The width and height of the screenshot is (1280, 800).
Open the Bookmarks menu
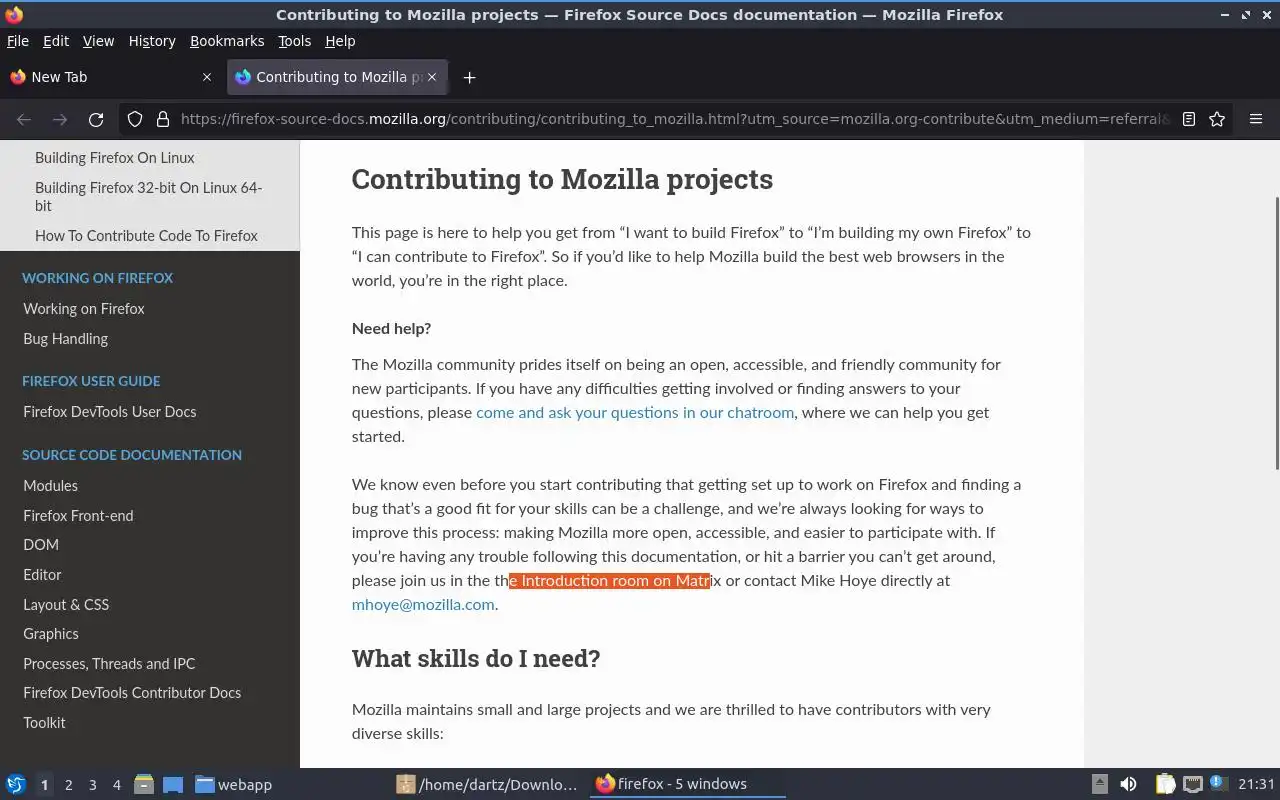[227, 41]
